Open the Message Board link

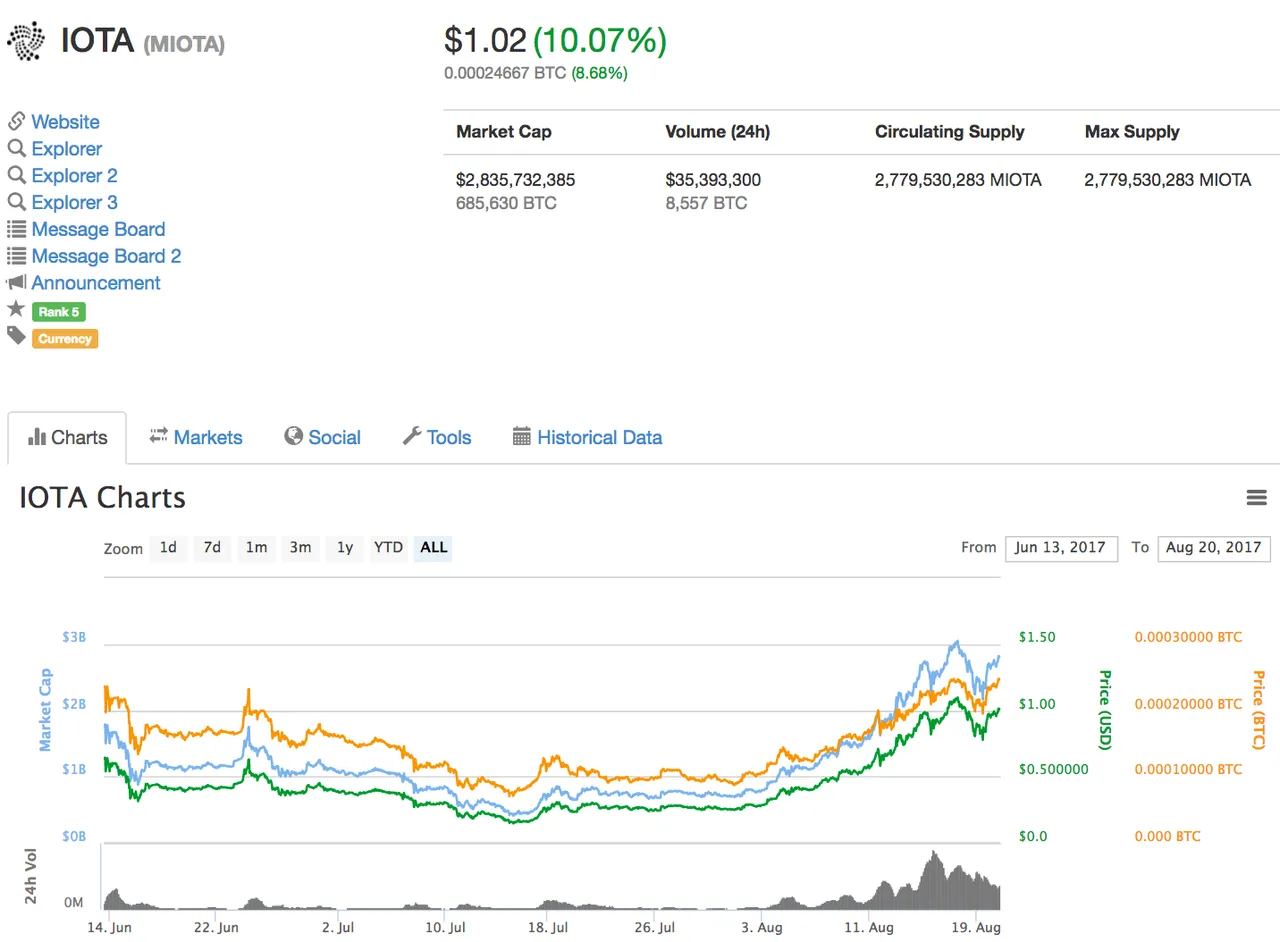[x=98, y=229]
